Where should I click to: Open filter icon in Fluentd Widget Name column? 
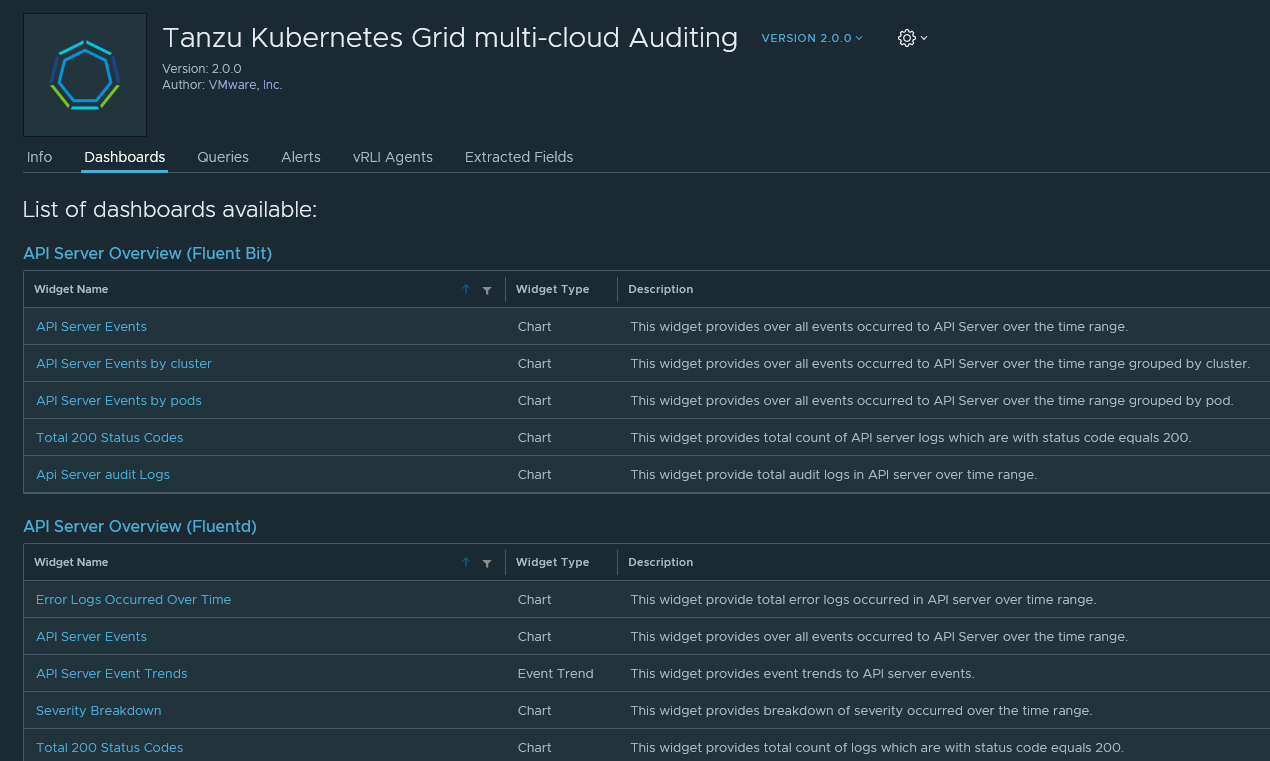pyautogui.click(x=487, y=563)
